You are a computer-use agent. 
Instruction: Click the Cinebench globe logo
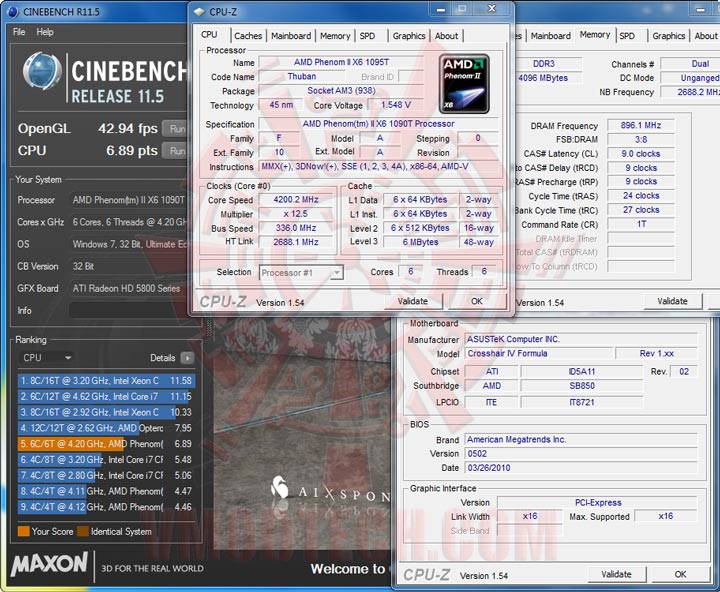[42, 71]
